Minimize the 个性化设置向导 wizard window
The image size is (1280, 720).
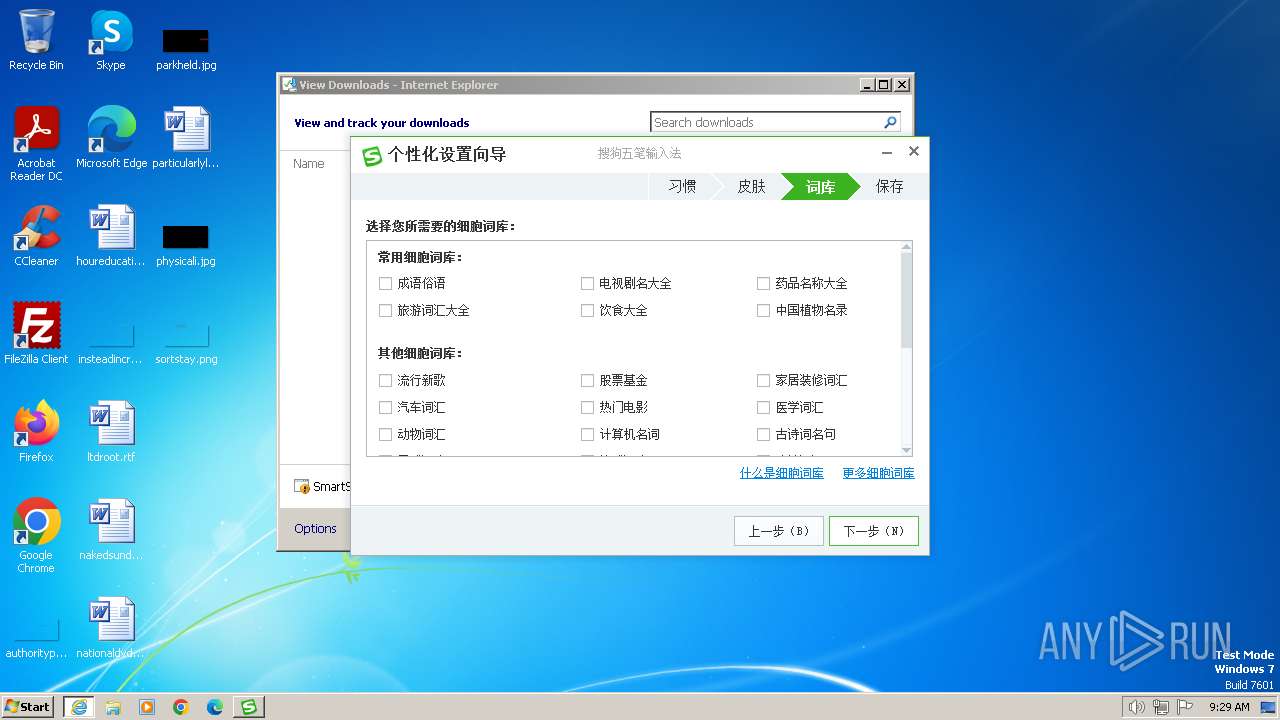887,152
